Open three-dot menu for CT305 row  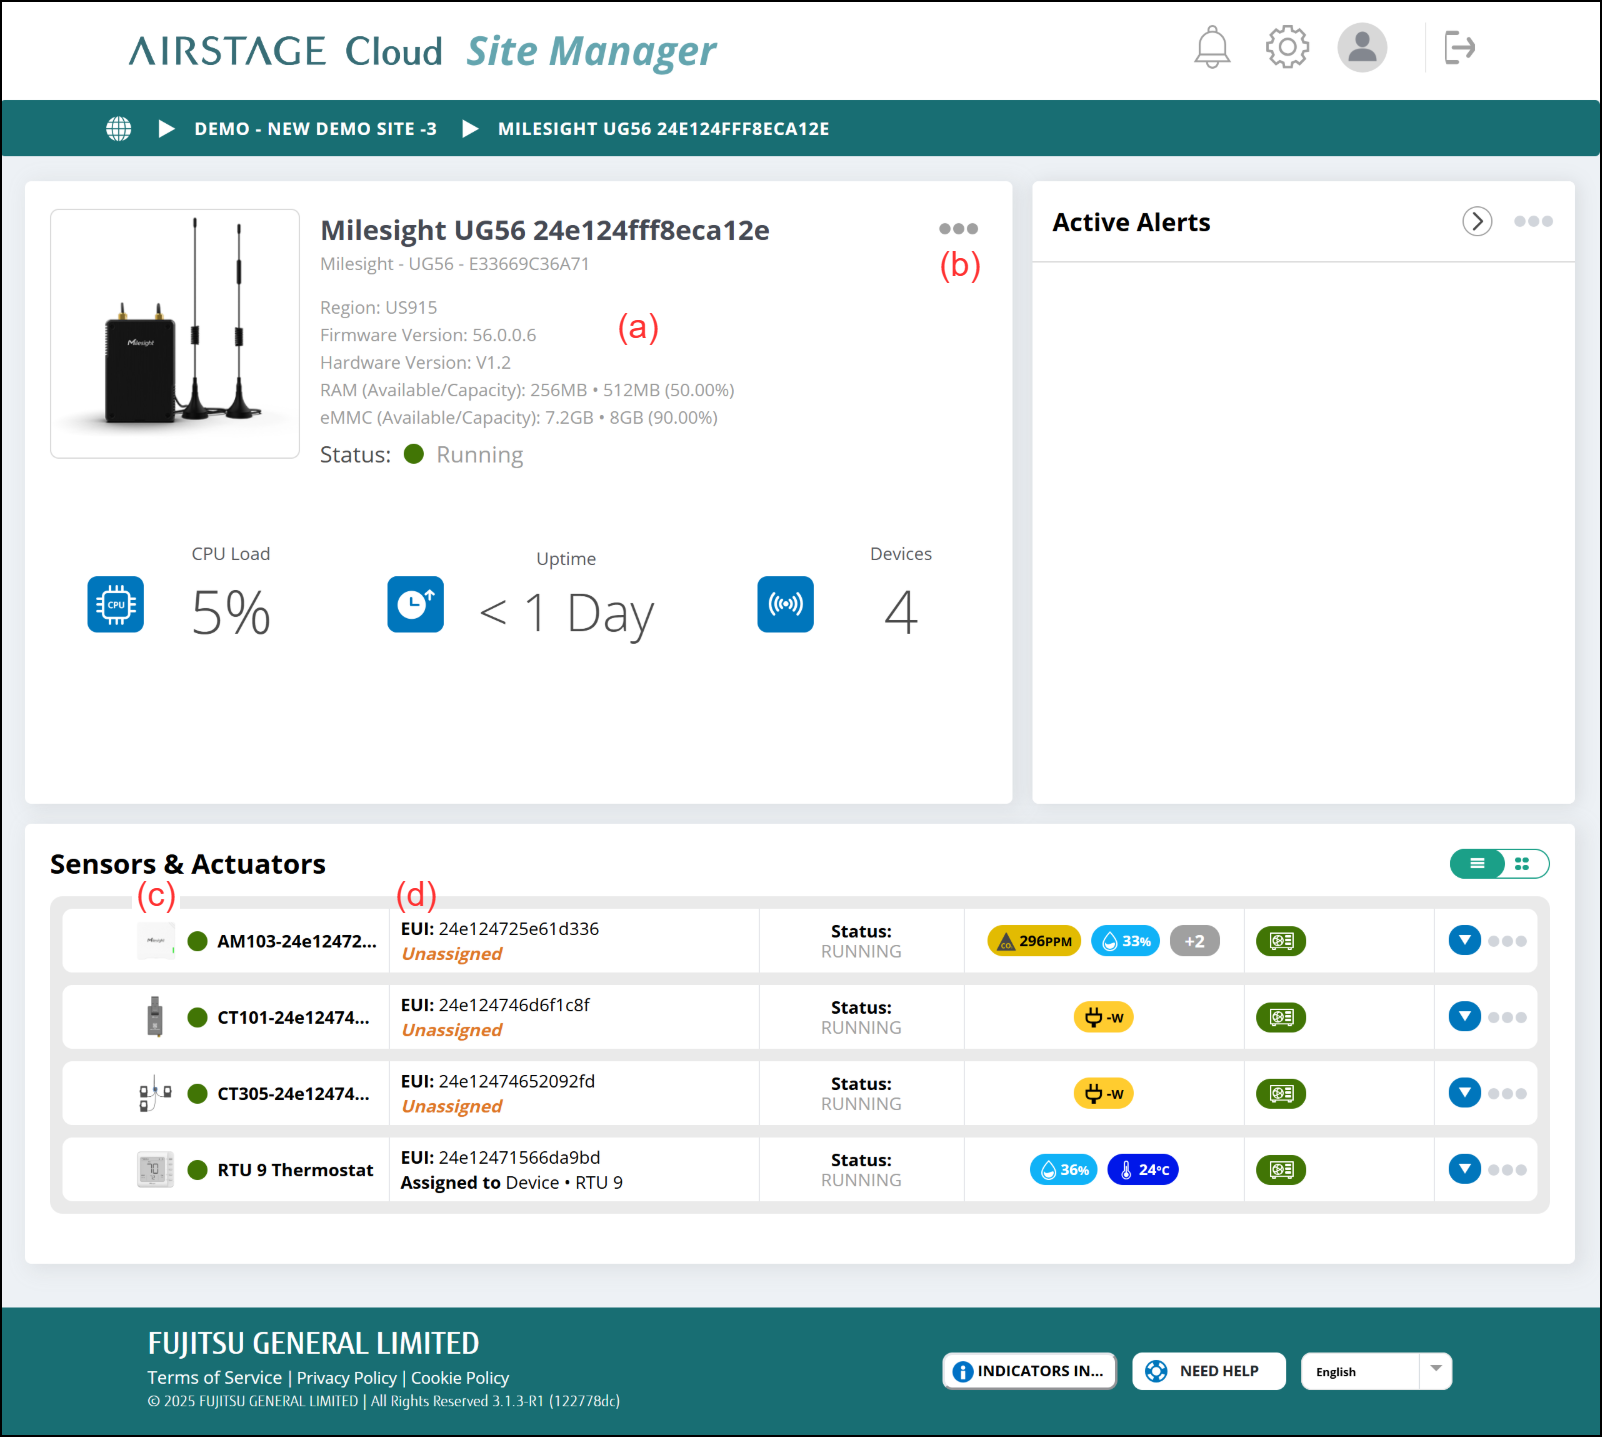1507,1093
